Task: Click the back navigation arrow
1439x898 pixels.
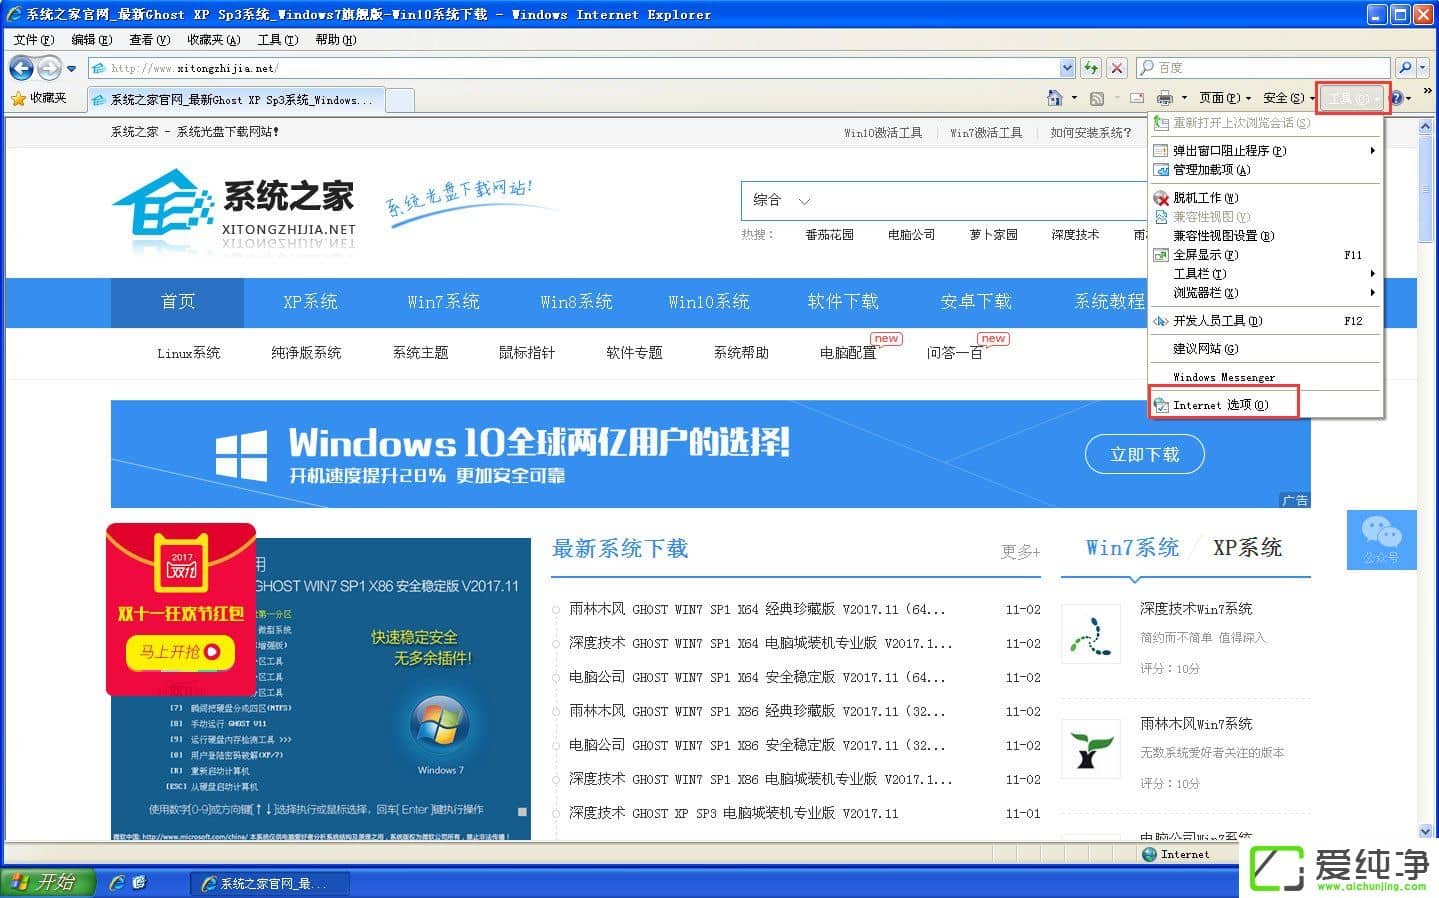Action: coord(22,68)
